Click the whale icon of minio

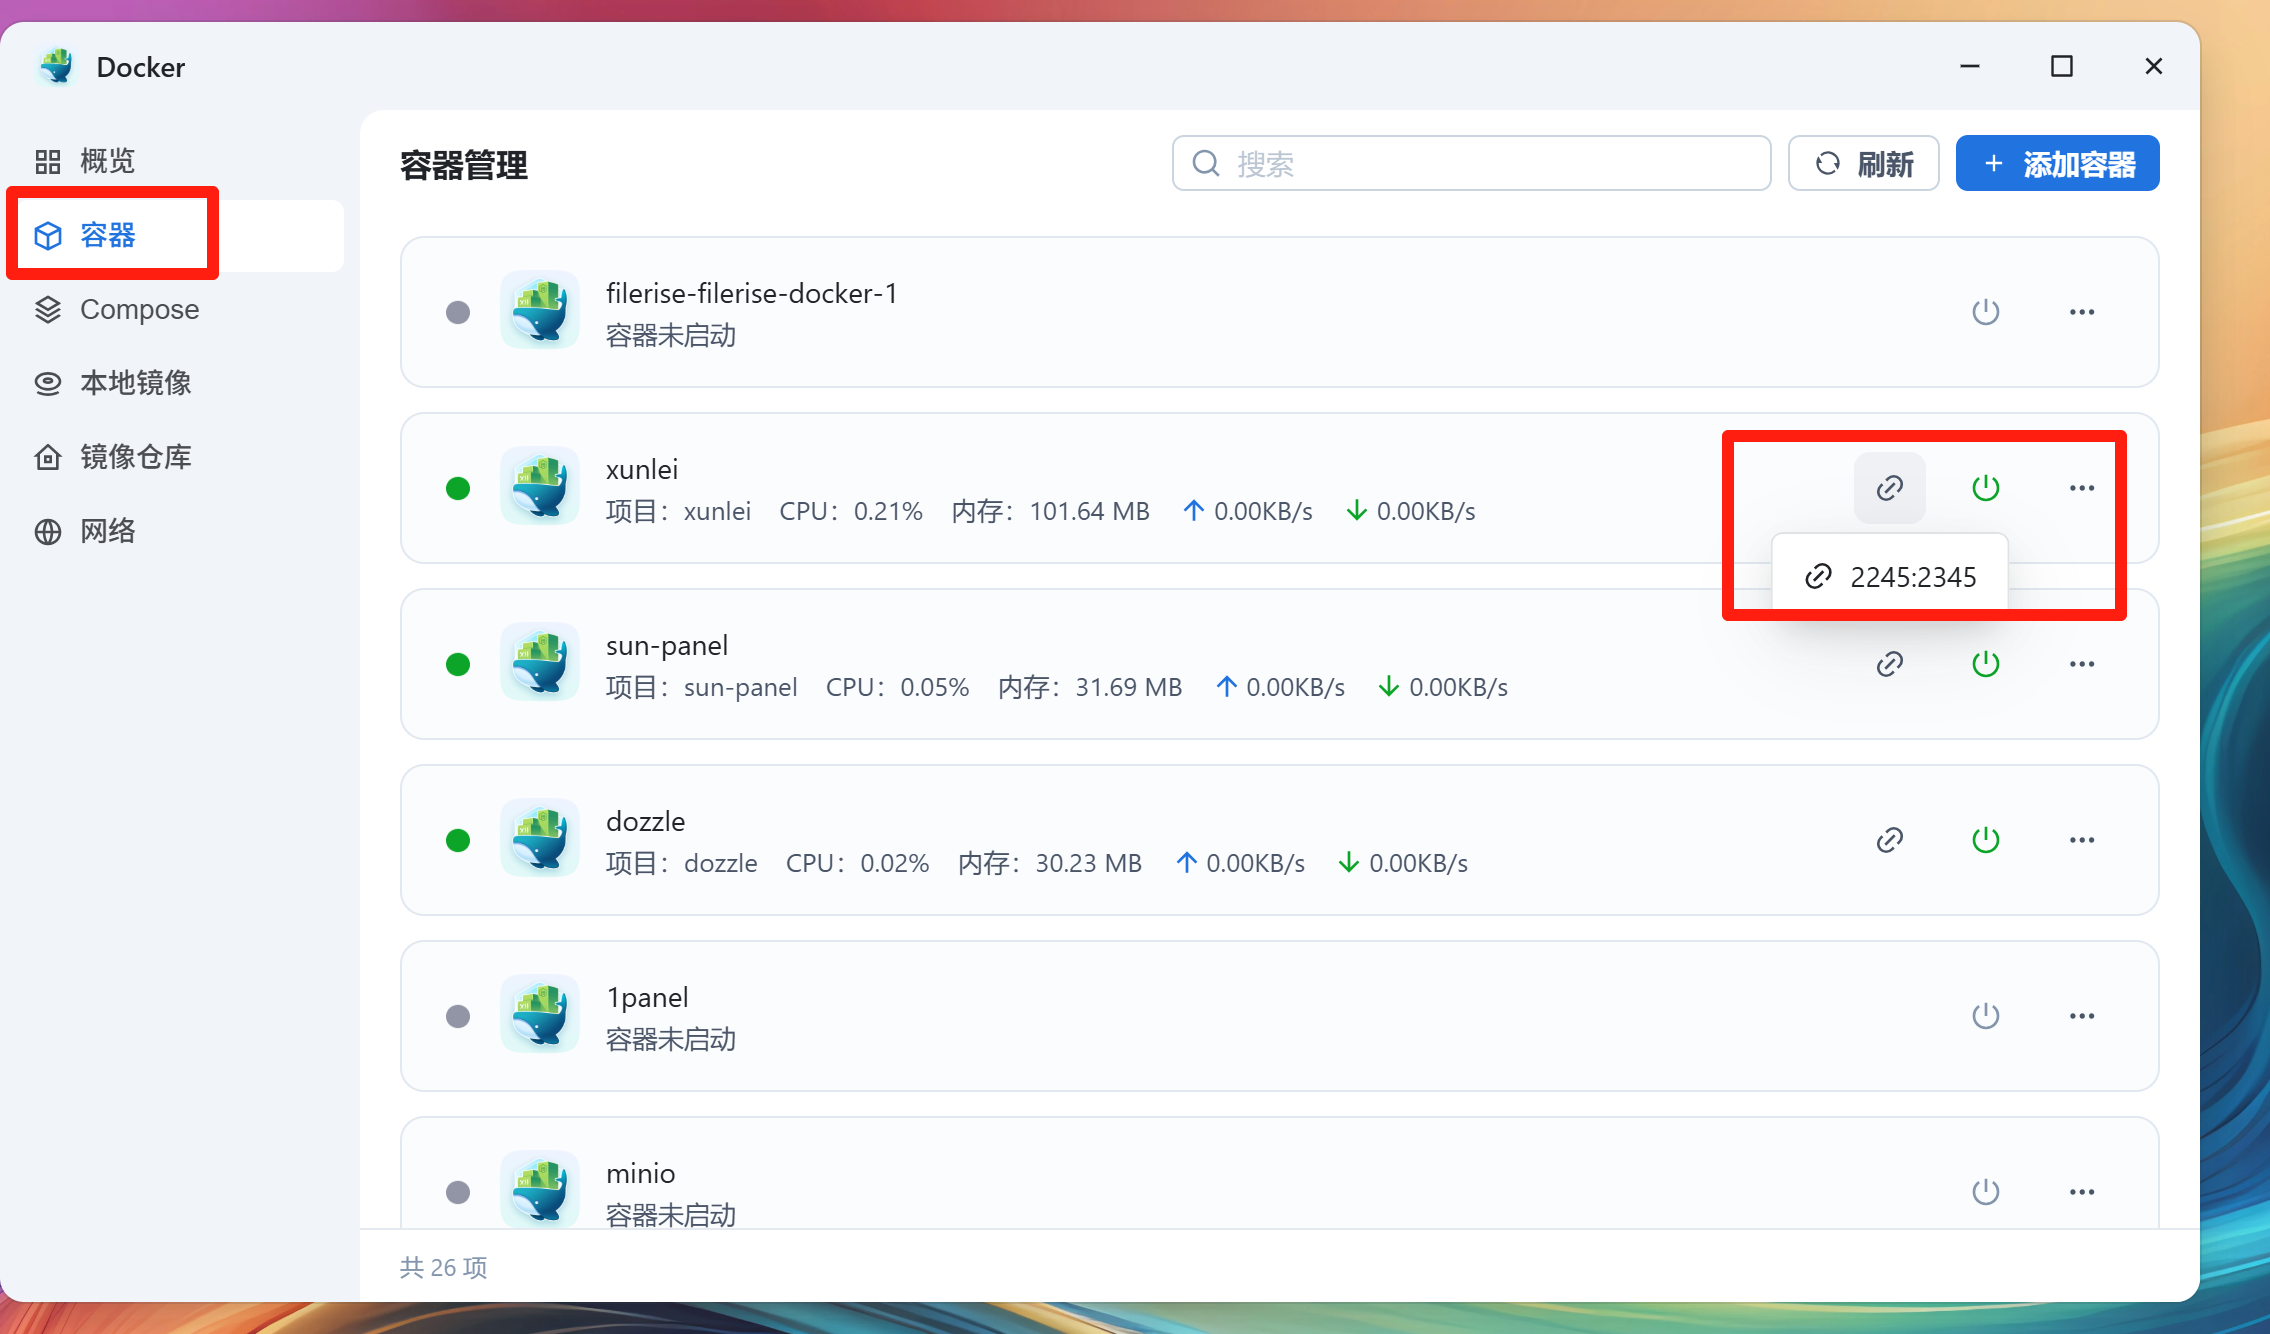(x=540, y=1189)
